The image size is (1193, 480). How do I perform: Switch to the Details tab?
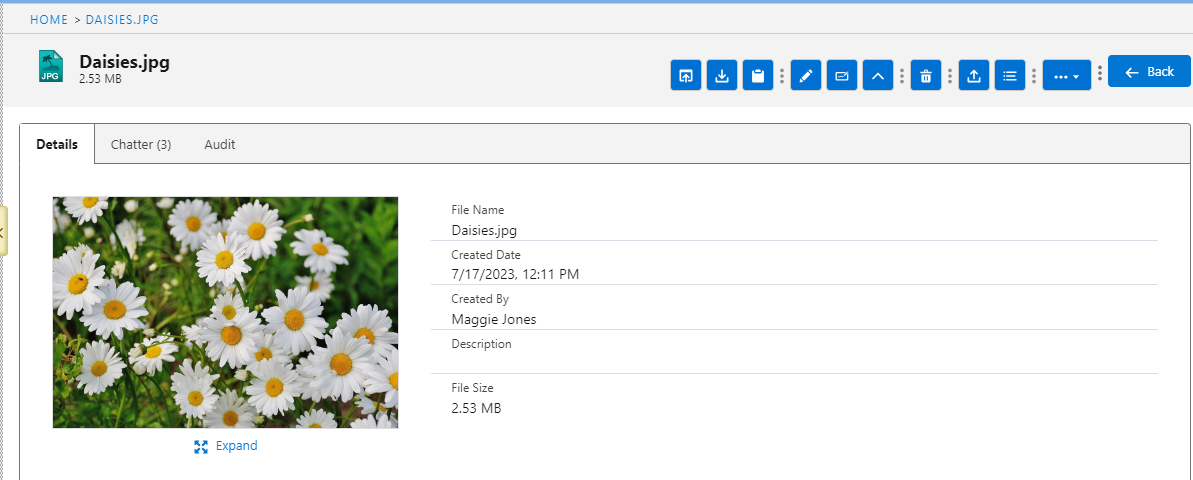57,144
